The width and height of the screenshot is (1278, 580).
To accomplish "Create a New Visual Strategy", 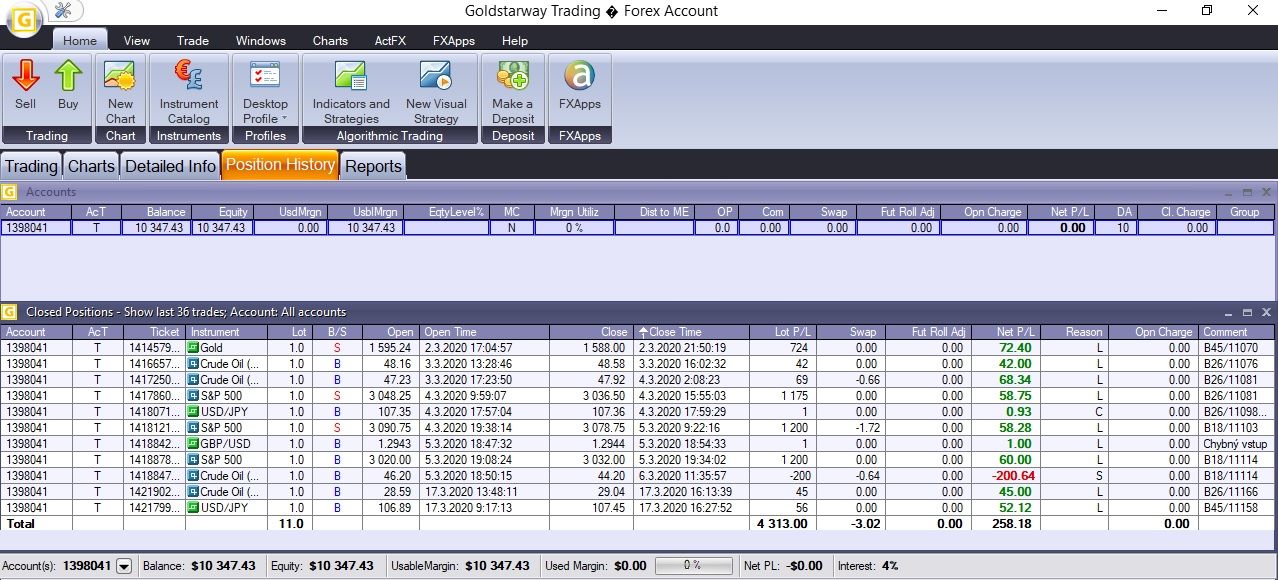I will pyautogui.click(x=436, y=92).
